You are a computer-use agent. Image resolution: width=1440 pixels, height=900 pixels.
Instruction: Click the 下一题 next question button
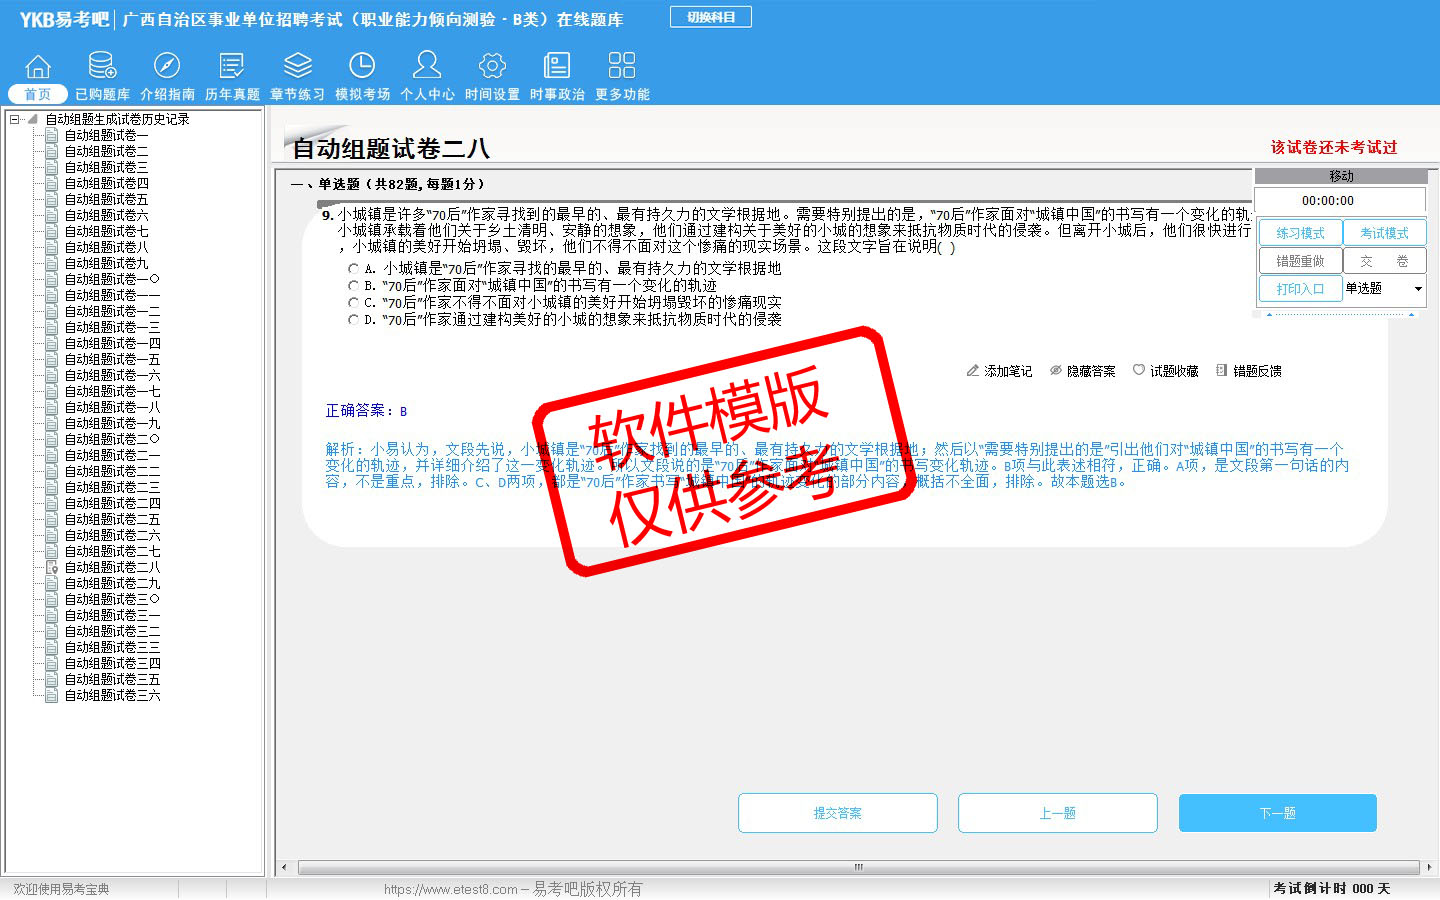point(1277,813)
